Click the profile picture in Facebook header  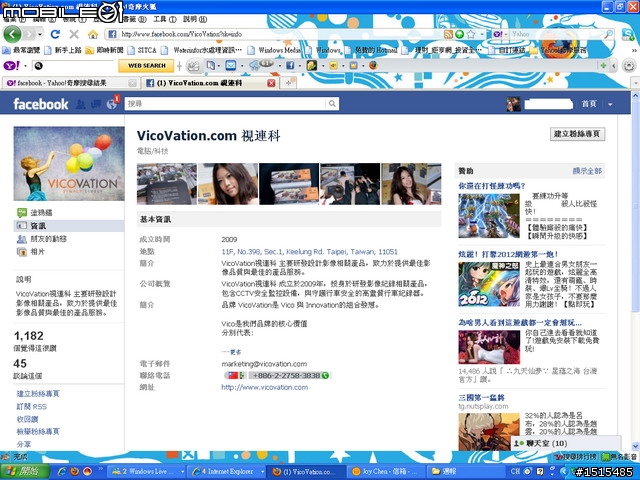click(513, 104)
